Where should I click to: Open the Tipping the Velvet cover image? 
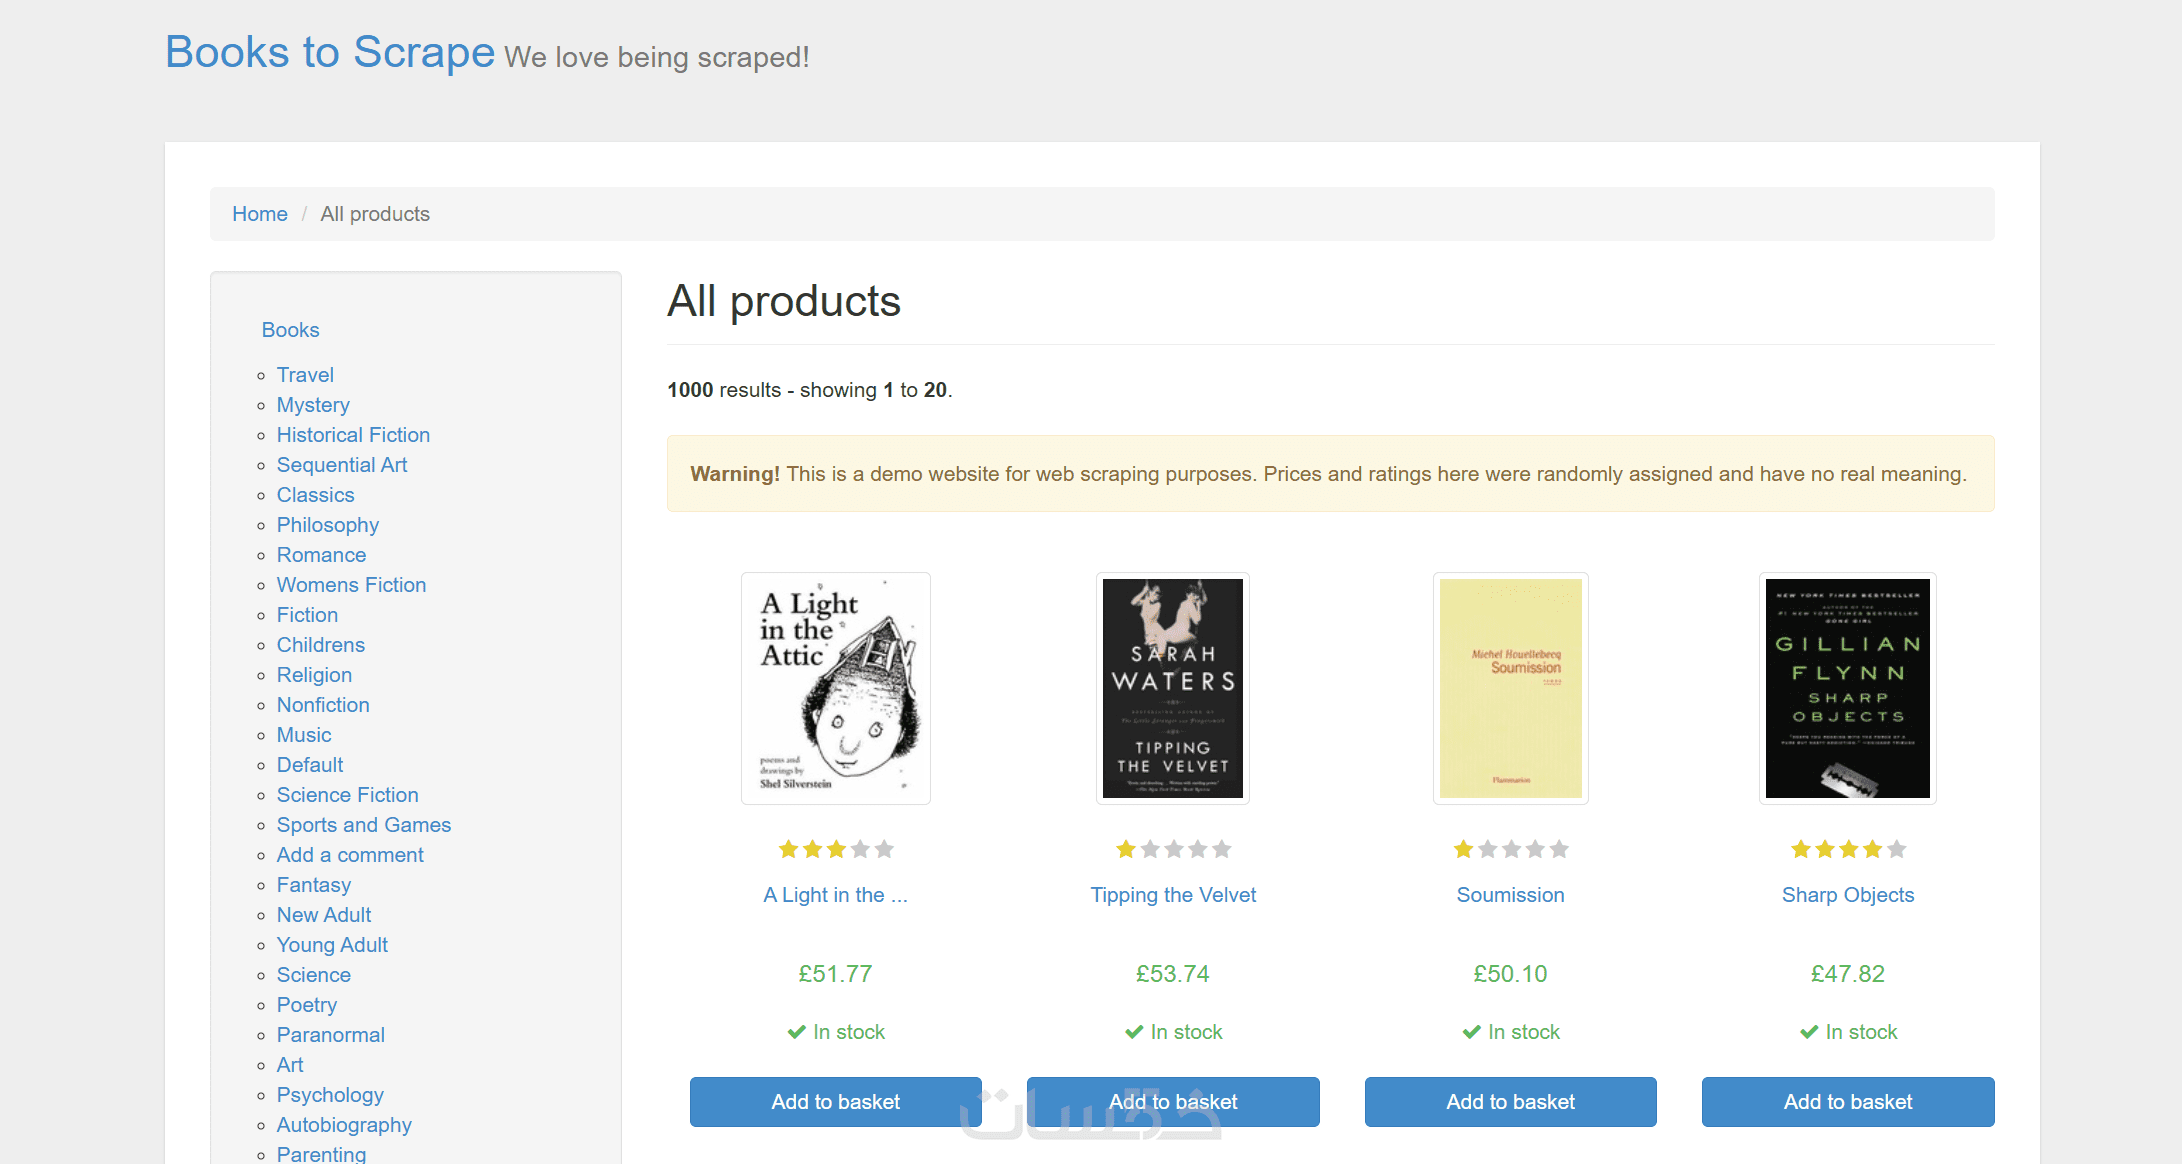tap(1172, 688)
